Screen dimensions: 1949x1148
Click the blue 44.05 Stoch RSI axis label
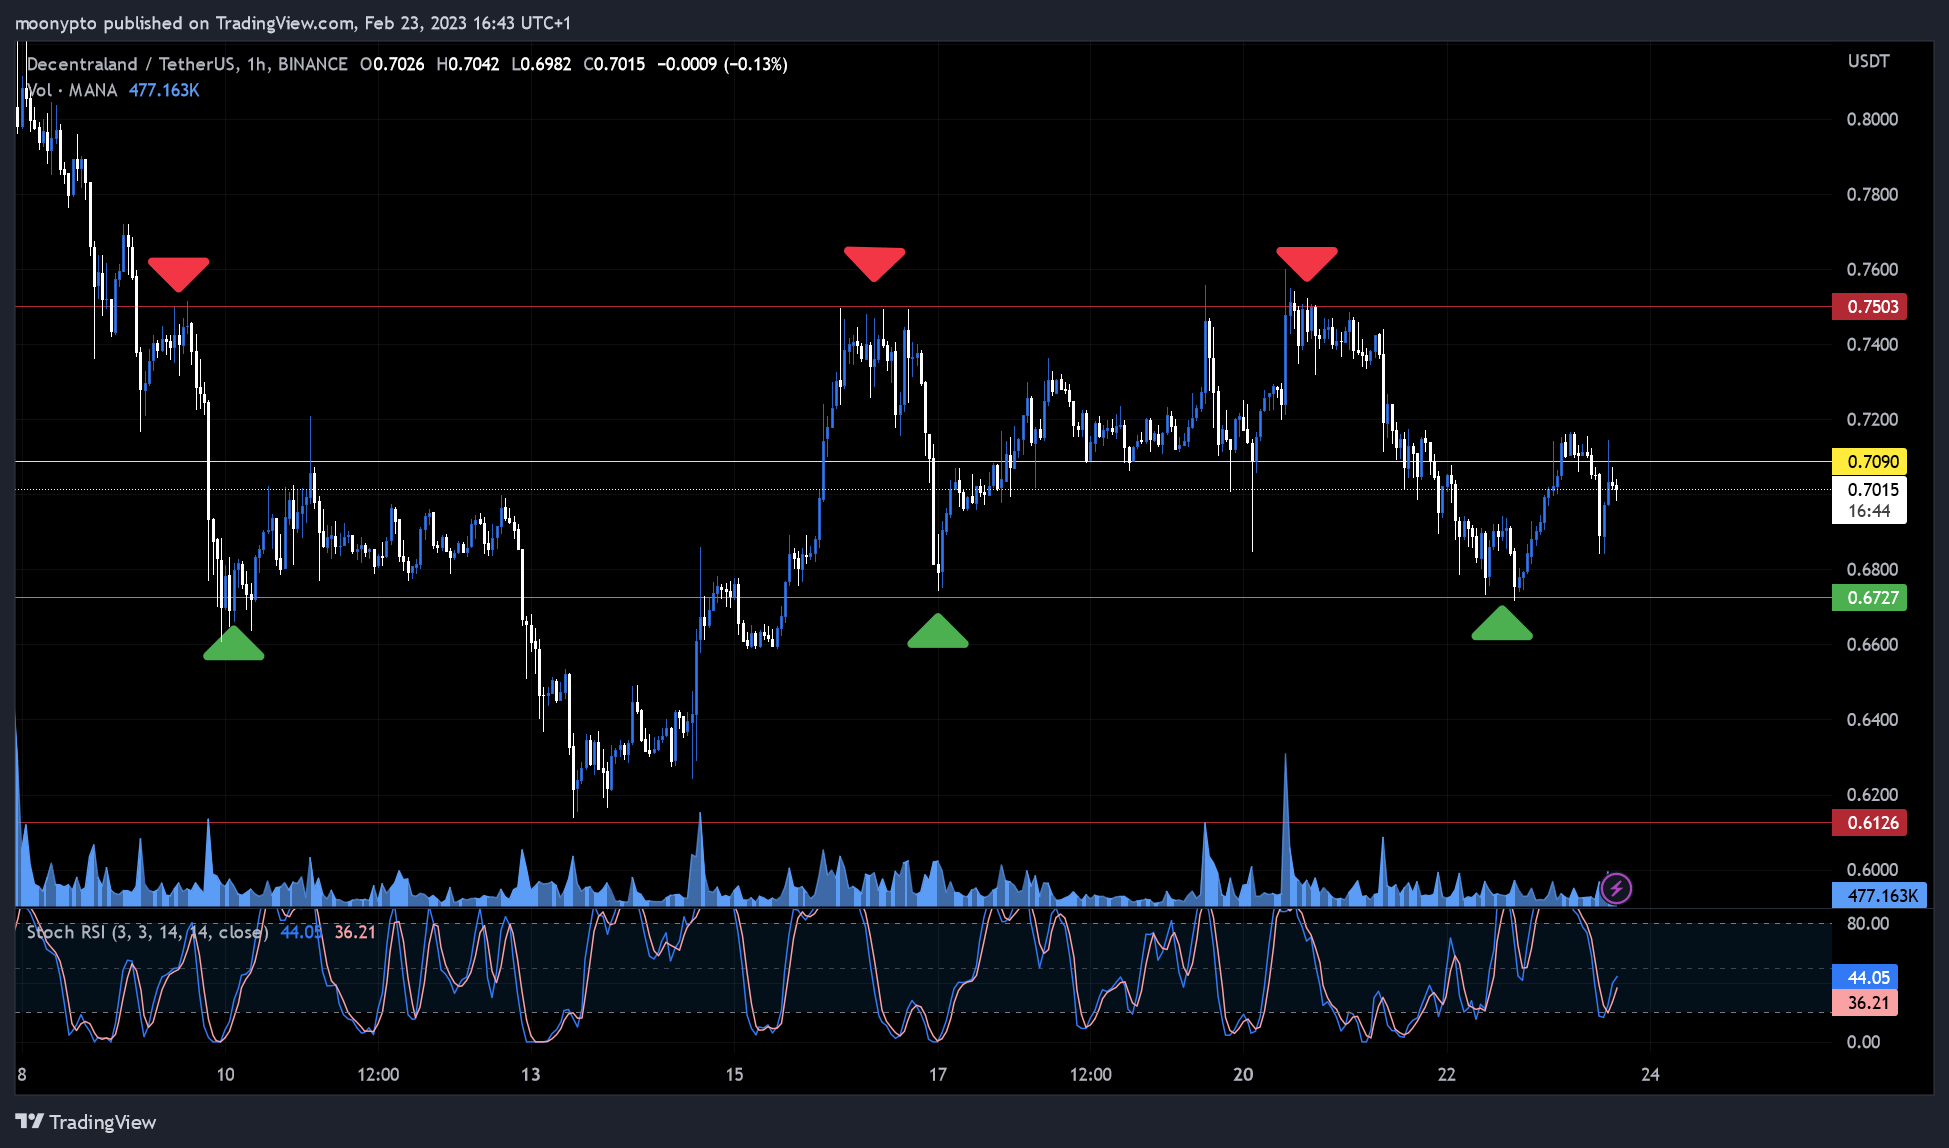click(1865, 978)
